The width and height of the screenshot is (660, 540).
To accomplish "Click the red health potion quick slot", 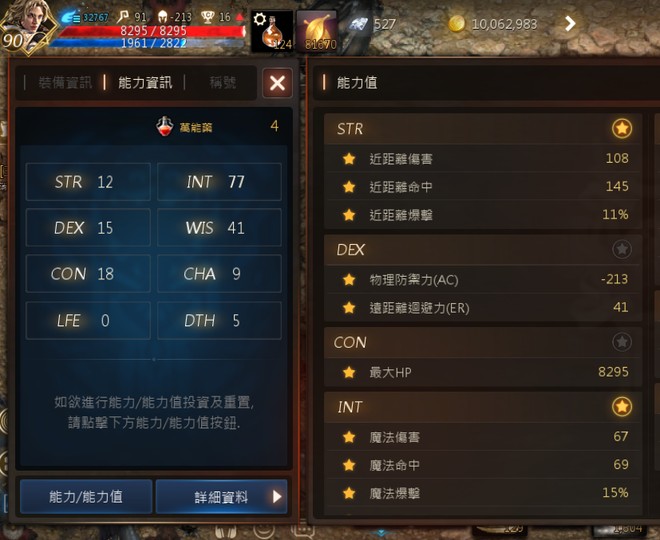I will (272, 31).
